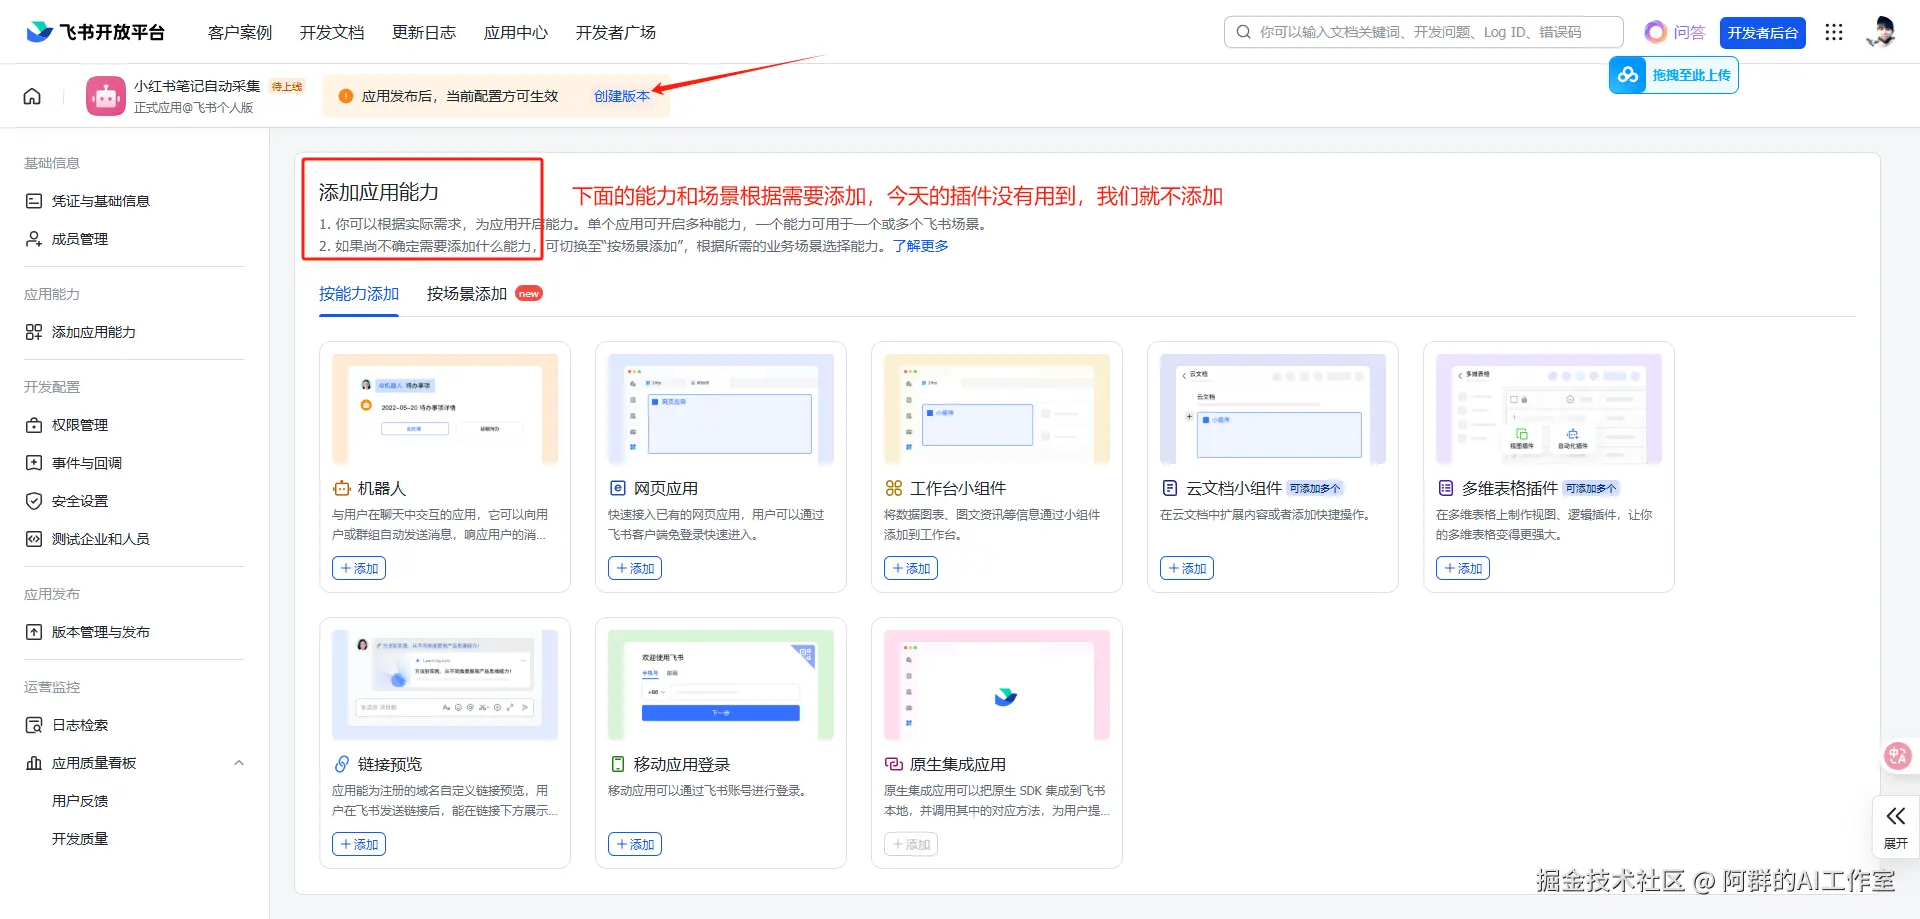
Task: Focus the documentation search box
Action: [1424, 32]
